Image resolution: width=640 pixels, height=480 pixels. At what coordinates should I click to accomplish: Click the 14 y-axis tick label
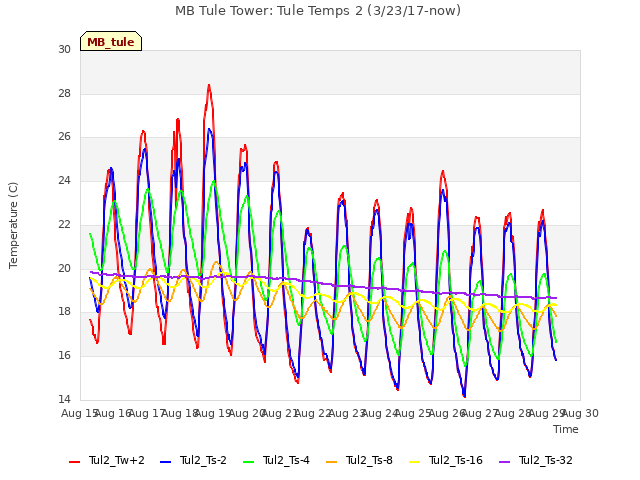[x=64, y=399]
